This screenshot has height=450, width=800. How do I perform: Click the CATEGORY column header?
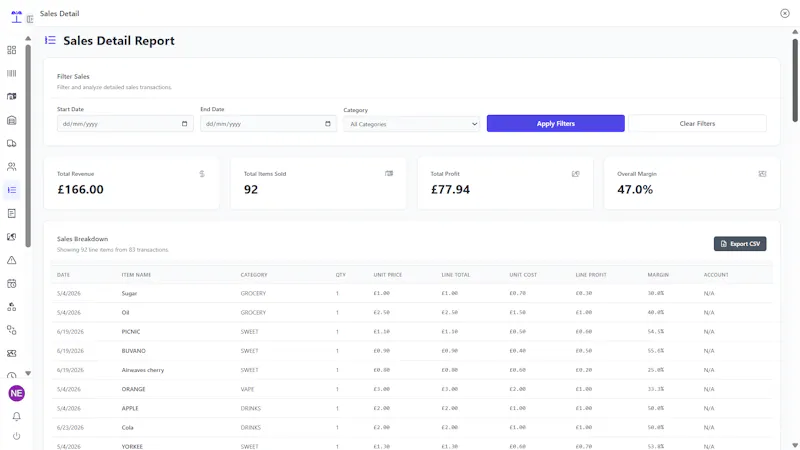tap(254, 275)
